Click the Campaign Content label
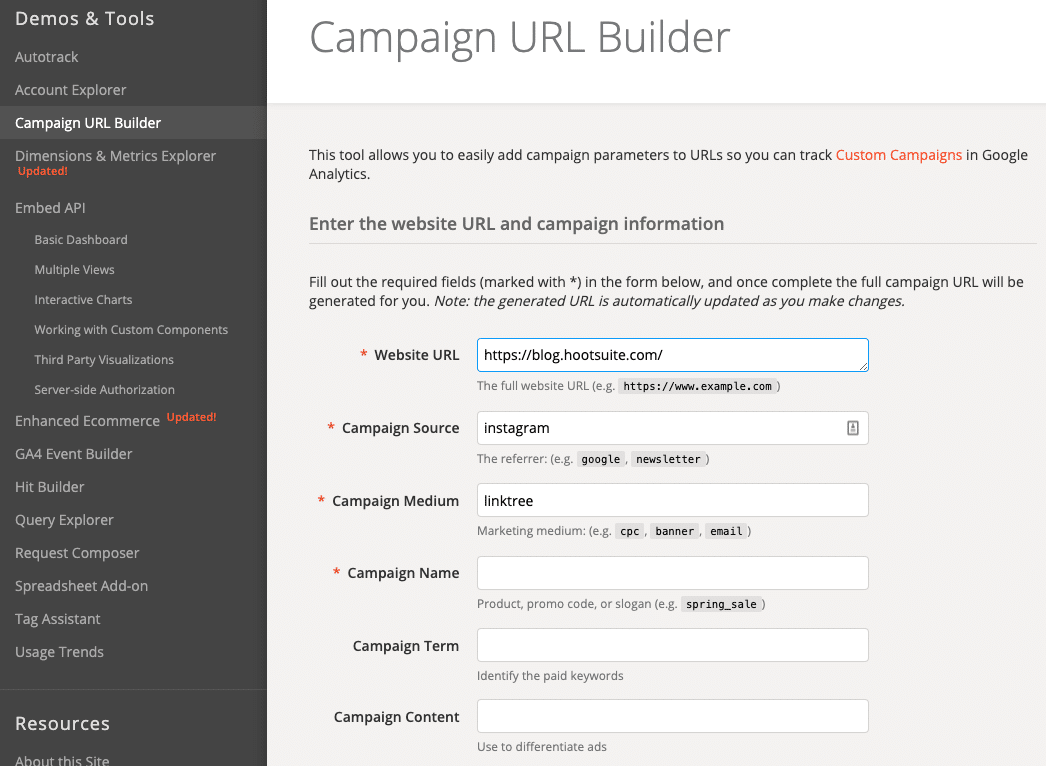This screenshot has height=766, width=1046. [396, 717]
